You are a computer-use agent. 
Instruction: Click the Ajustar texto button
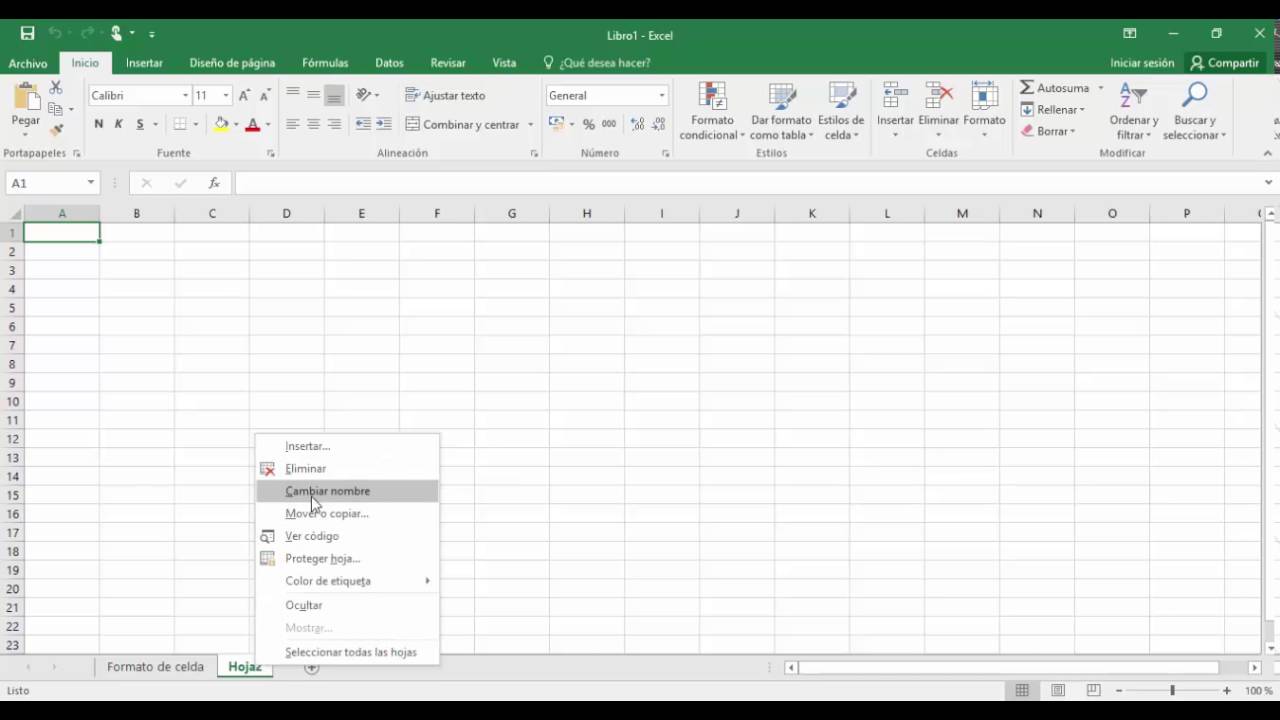(445, 95)
